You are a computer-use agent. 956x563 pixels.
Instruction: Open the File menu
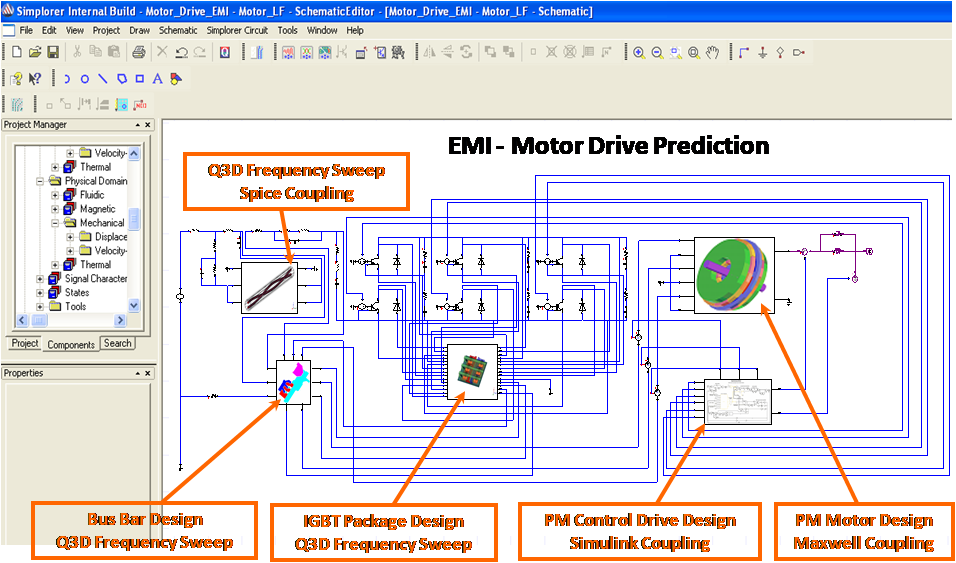(26, 30)
